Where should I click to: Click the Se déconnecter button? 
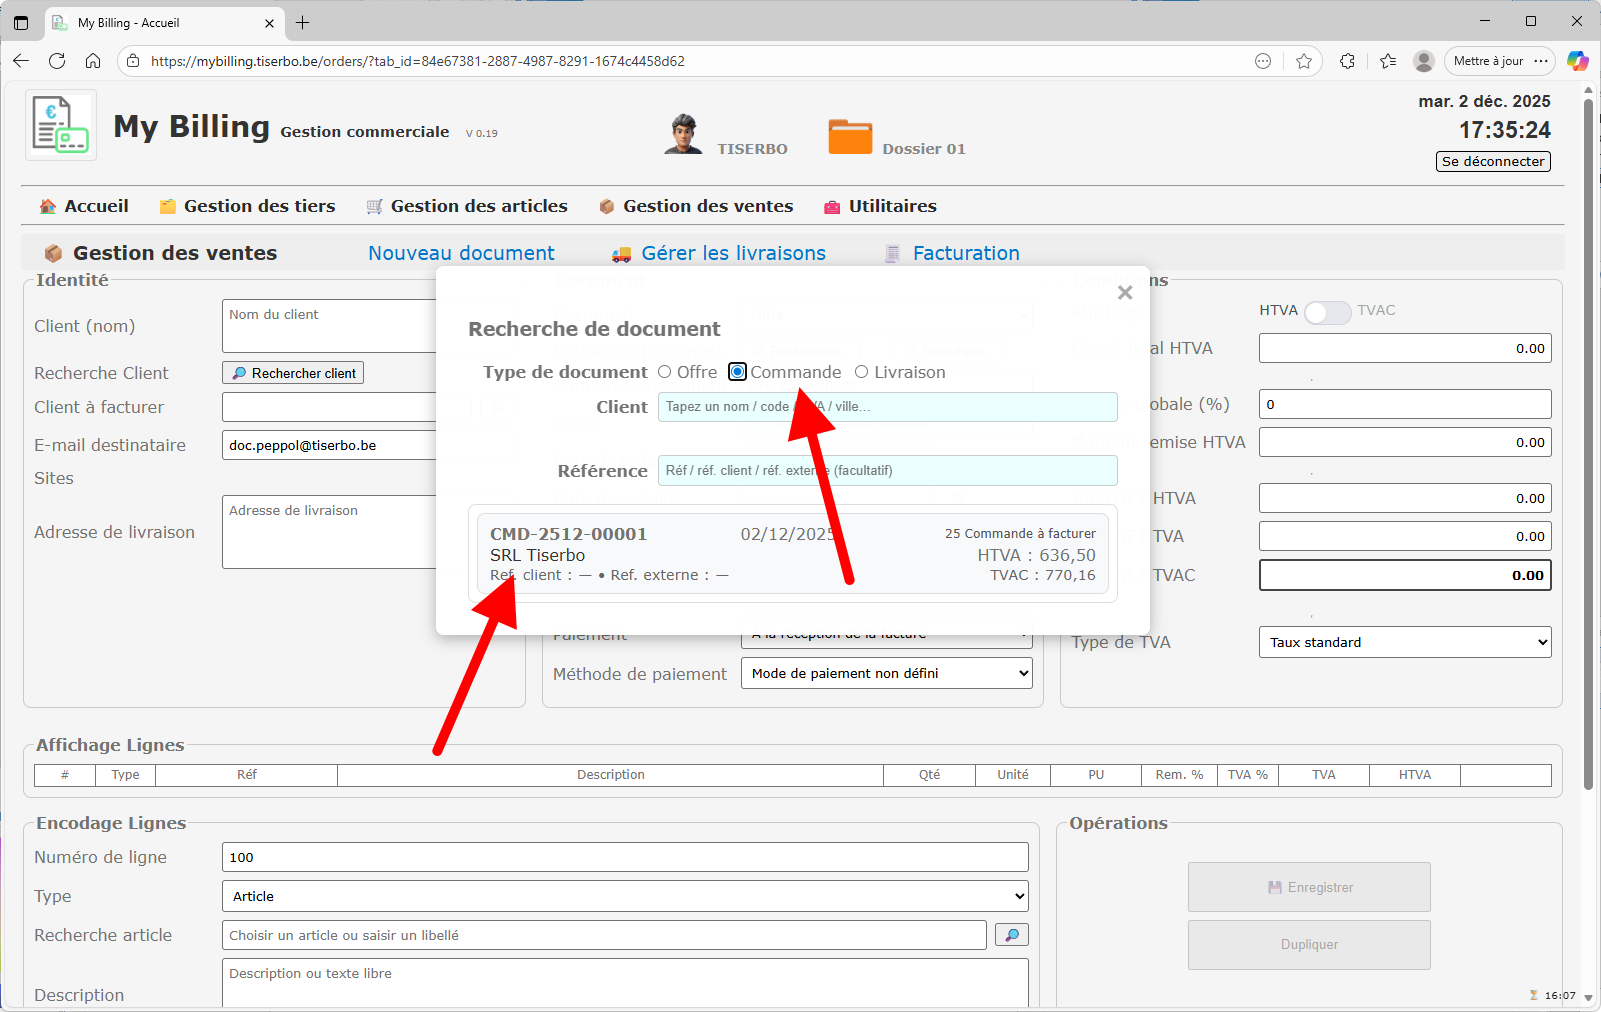[x=1493, y=161]
